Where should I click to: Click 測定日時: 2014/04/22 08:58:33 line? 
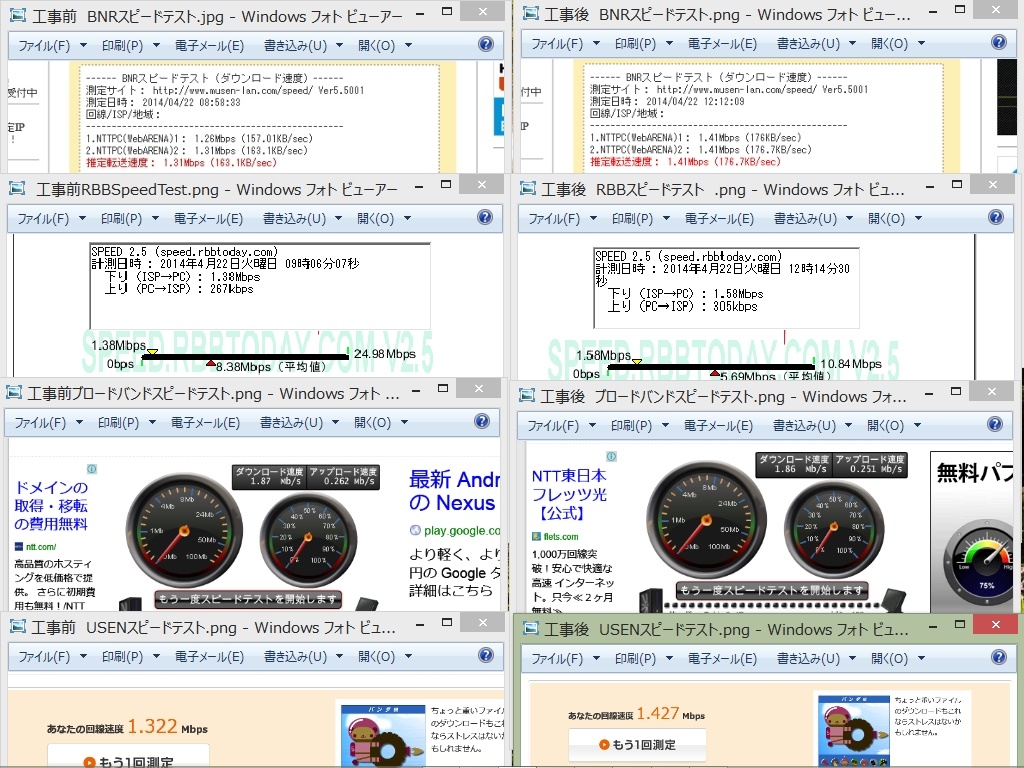[x=163, y=103]
